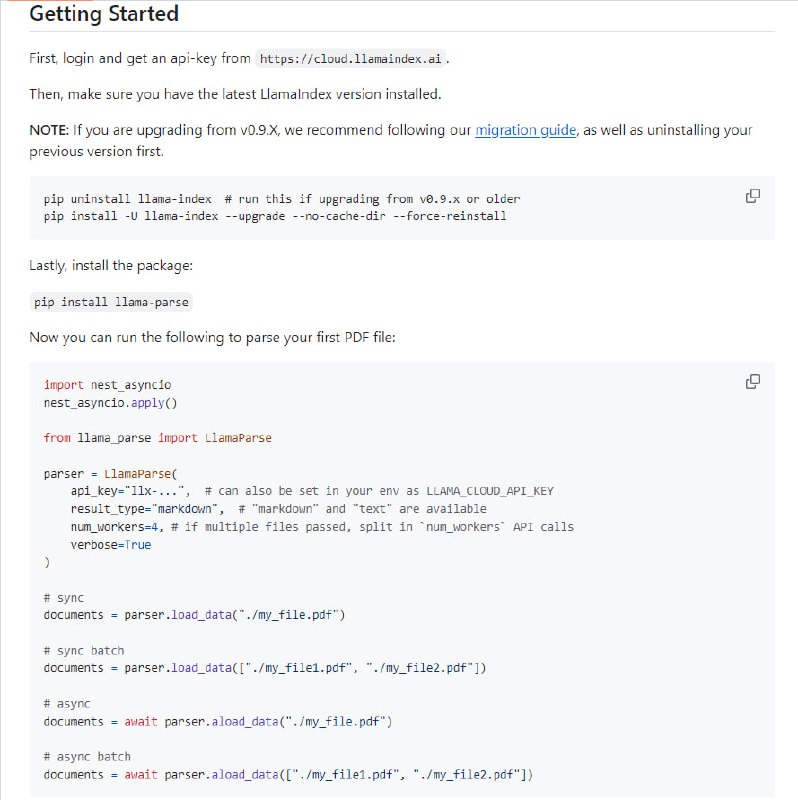This screenshot has height=800, width=798.
Task: Open the migration guide link
Action: click(x=525, y=130)
